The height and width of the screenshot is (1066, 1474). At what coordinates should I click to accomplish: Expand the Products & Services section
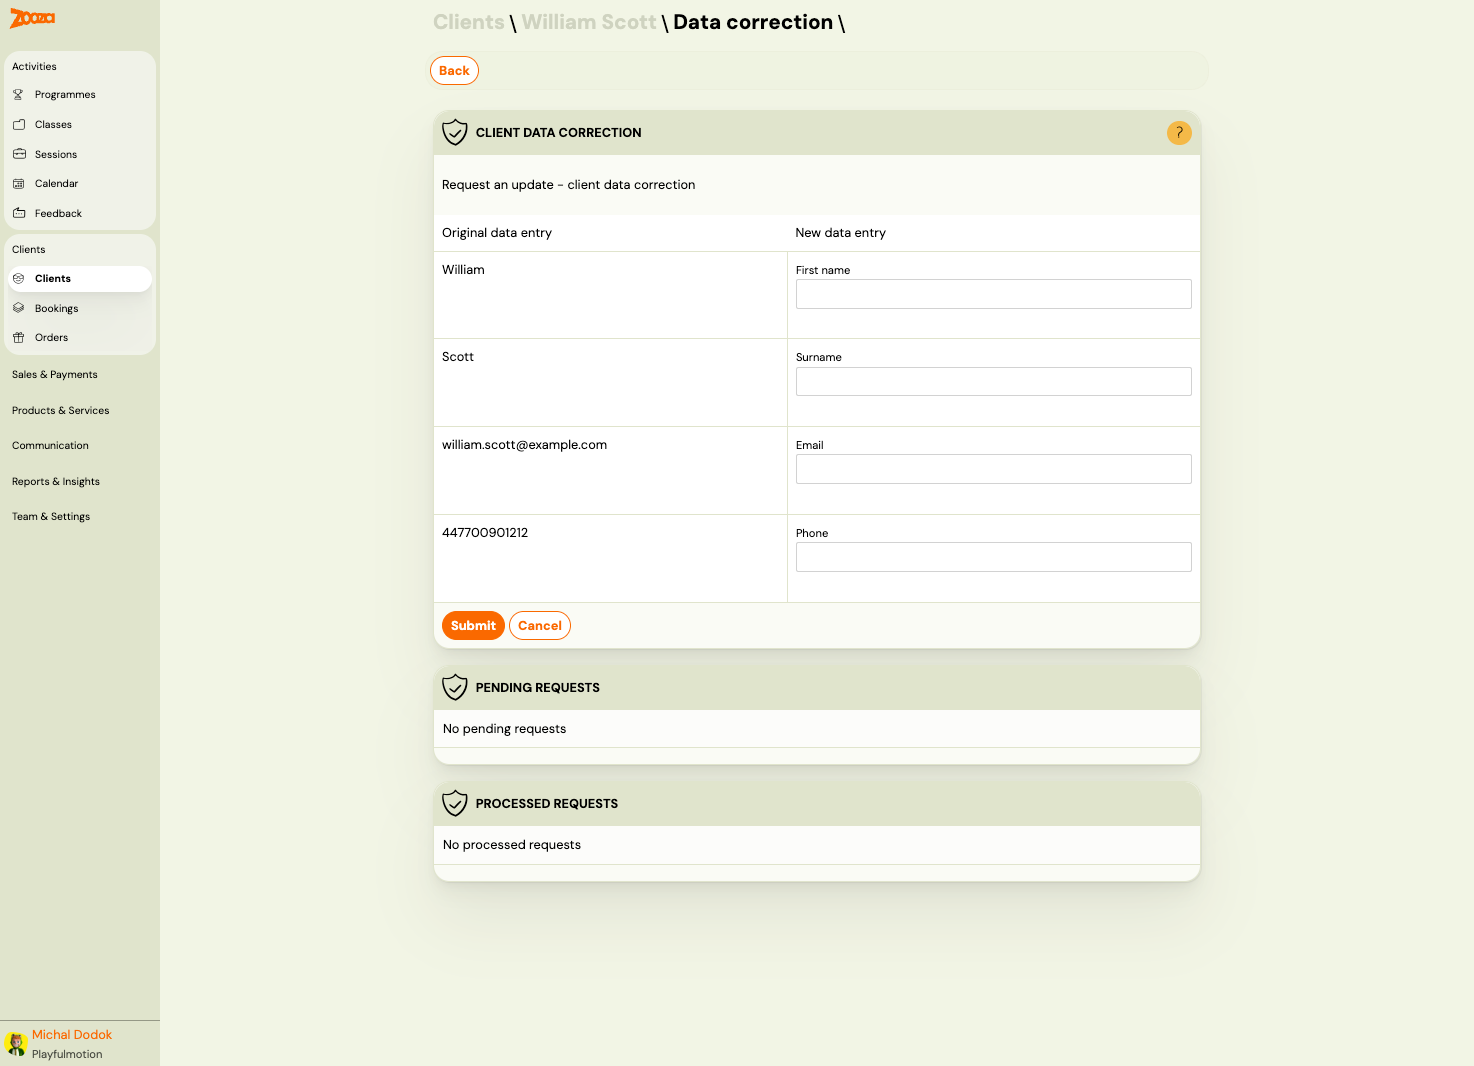click(x=60, y=410)
